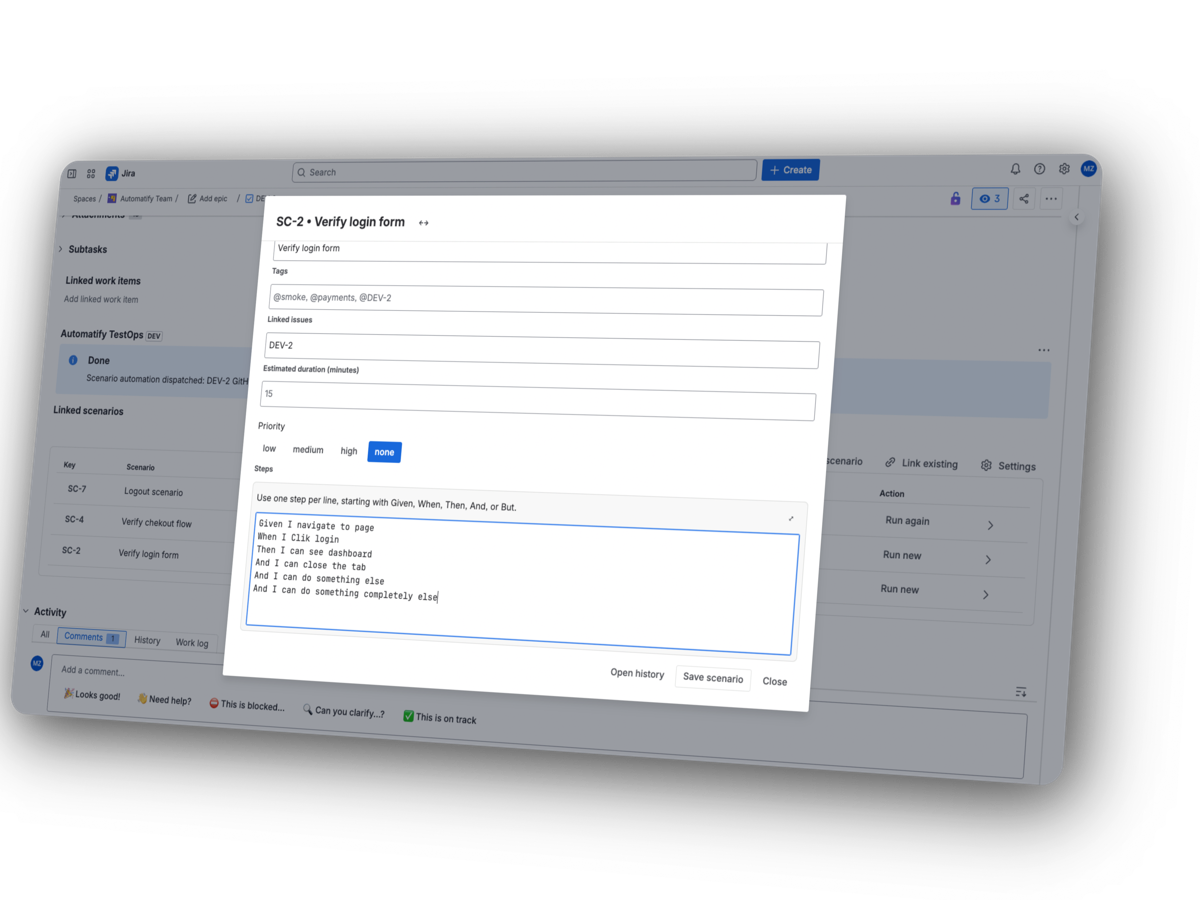Collapse the Activity section
The image size is (1200, 900).
coord(26,611)
